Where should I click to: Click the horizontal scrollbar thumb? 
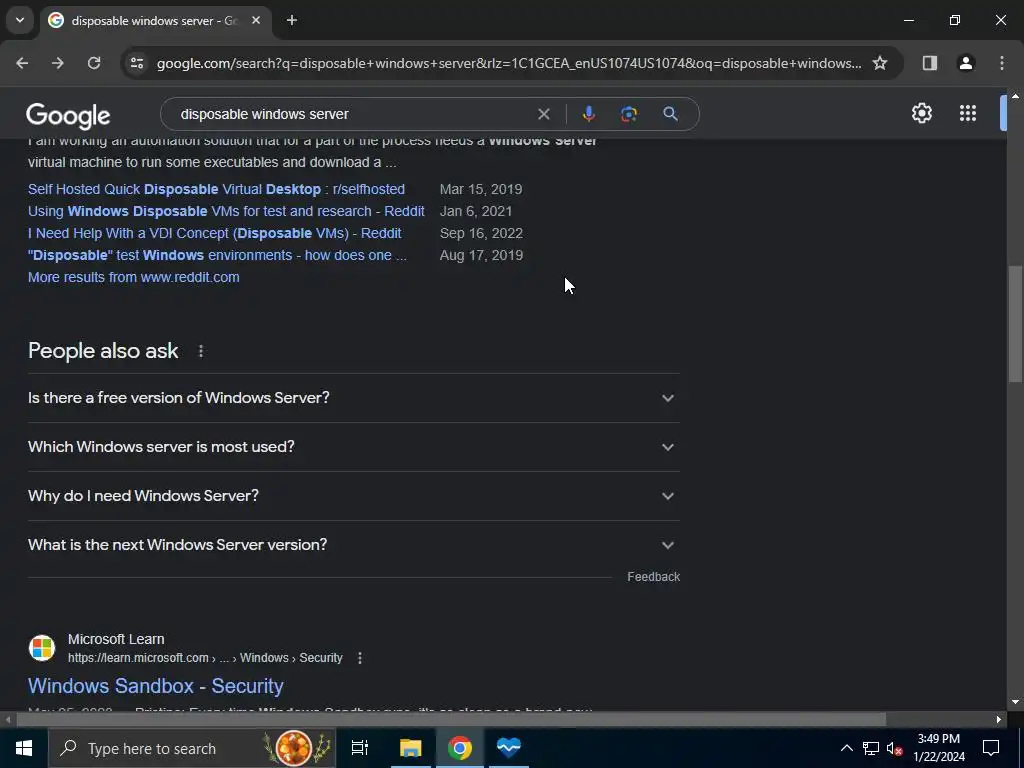[451, 720]
